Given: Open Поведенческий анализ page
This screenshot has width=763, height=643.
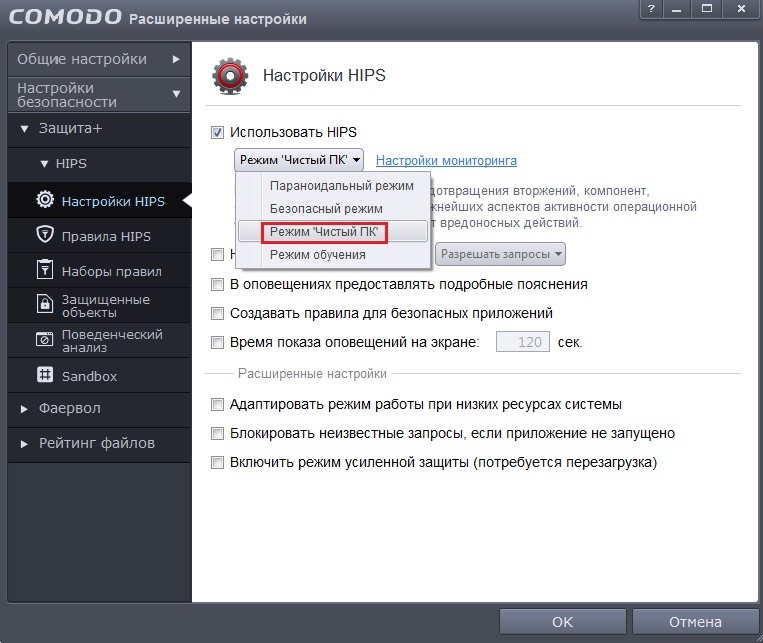Looking at the screenshot, I should pos(99,340).
